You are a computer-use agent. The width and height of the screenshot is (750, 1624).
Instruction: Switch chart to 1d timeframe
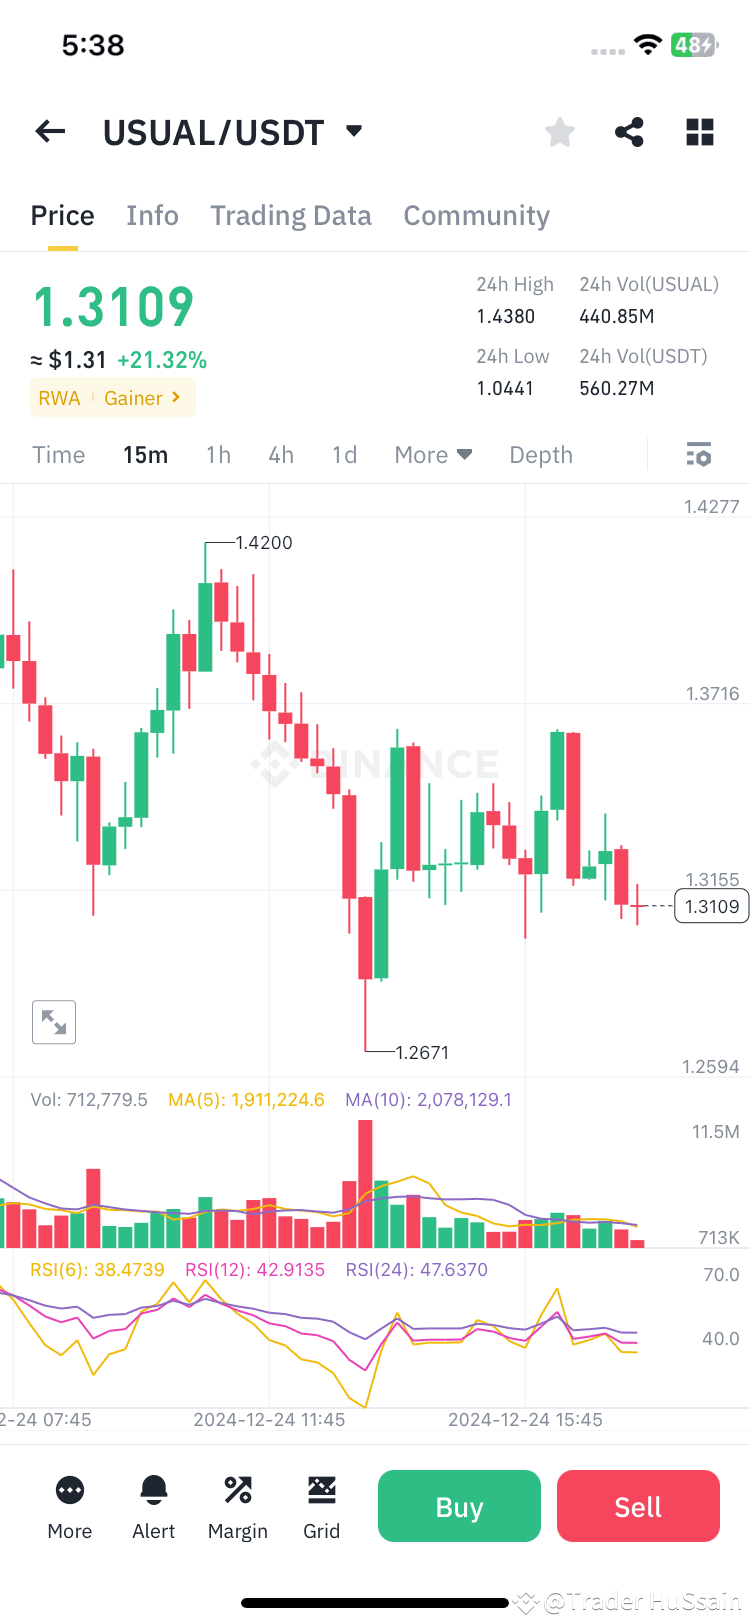coord(344,454)
